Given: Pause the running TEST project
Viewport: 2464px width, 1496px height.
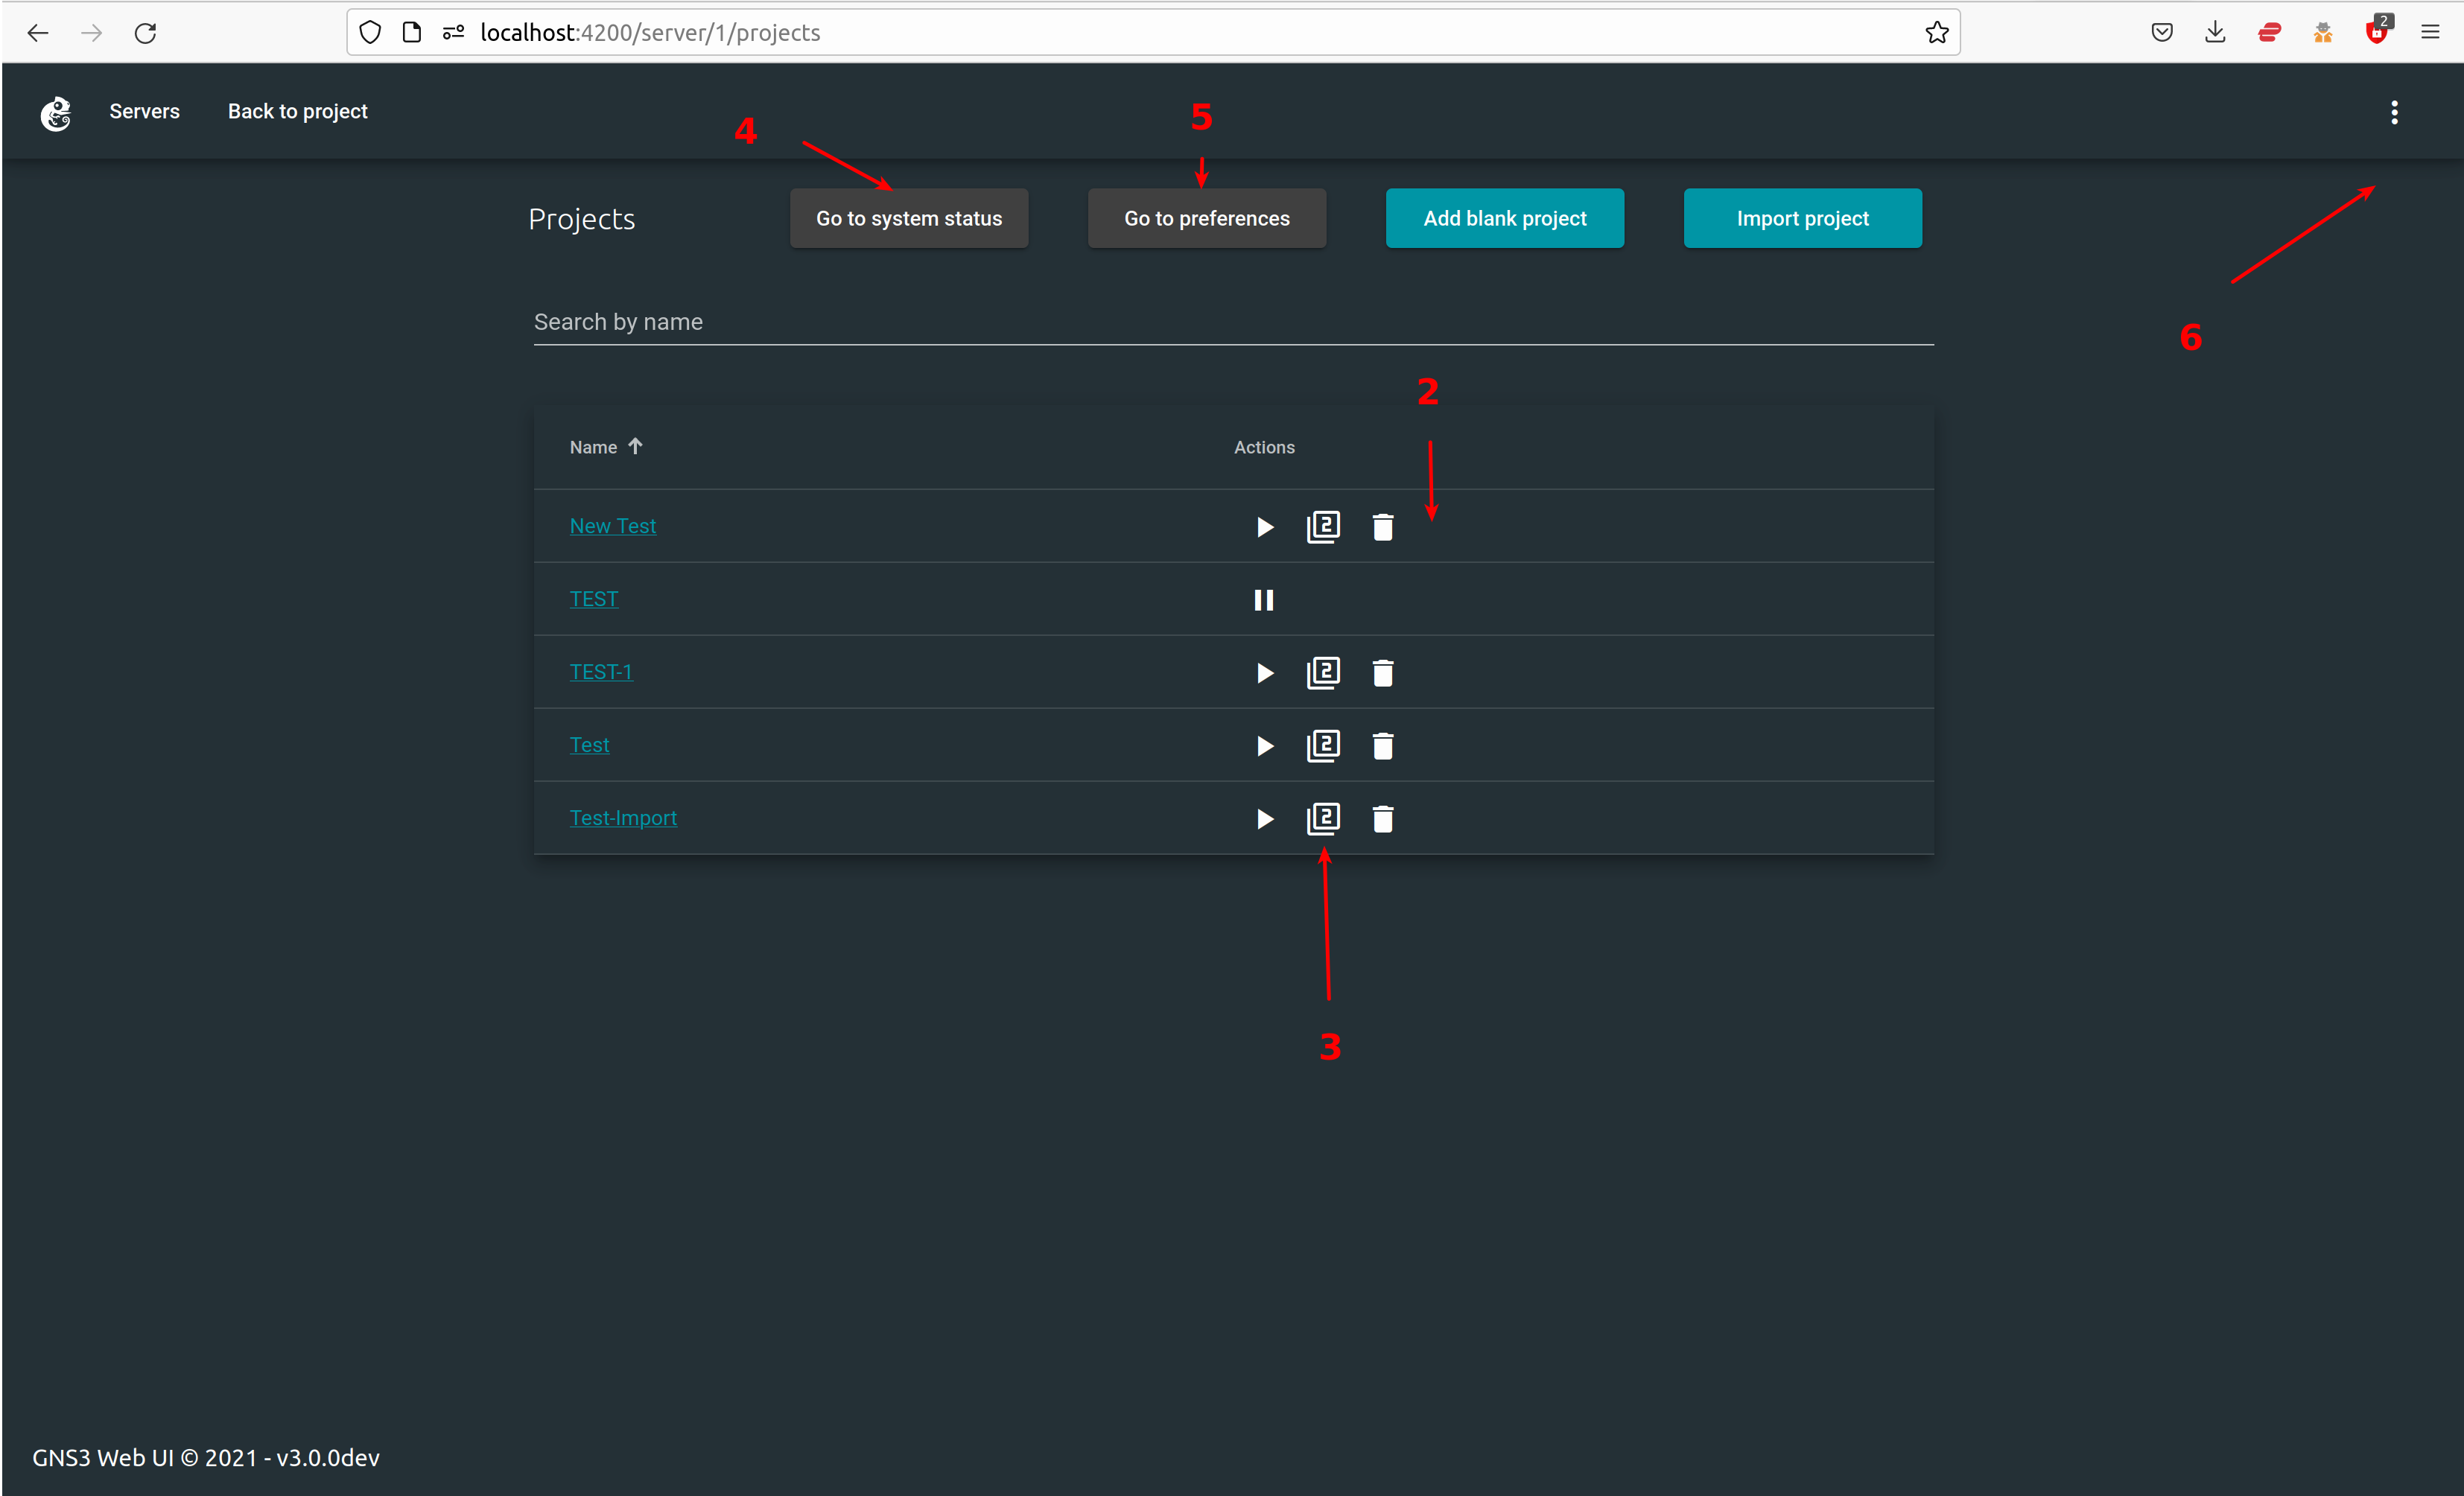Looking at the screenshot, I should (1264, 600).
